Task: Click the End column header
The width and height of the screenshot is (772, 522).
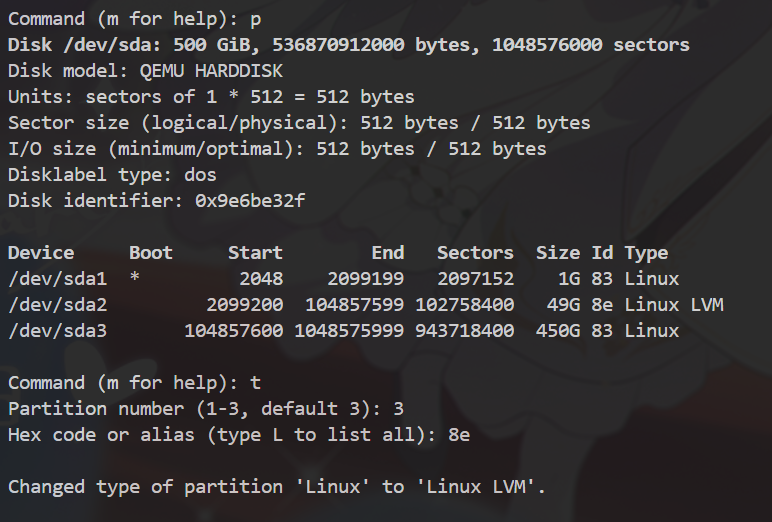Action: pyautogui.click(x=387, y=253)
